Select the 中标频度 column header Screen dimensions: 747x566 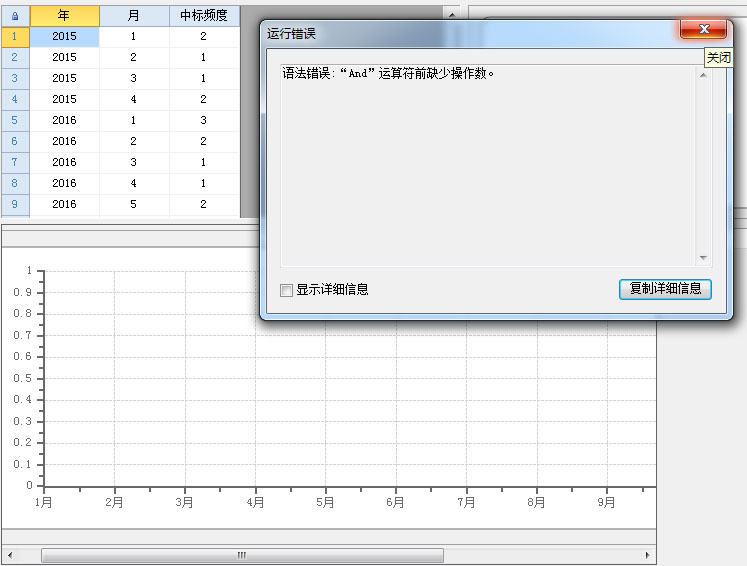coord(204,16)
